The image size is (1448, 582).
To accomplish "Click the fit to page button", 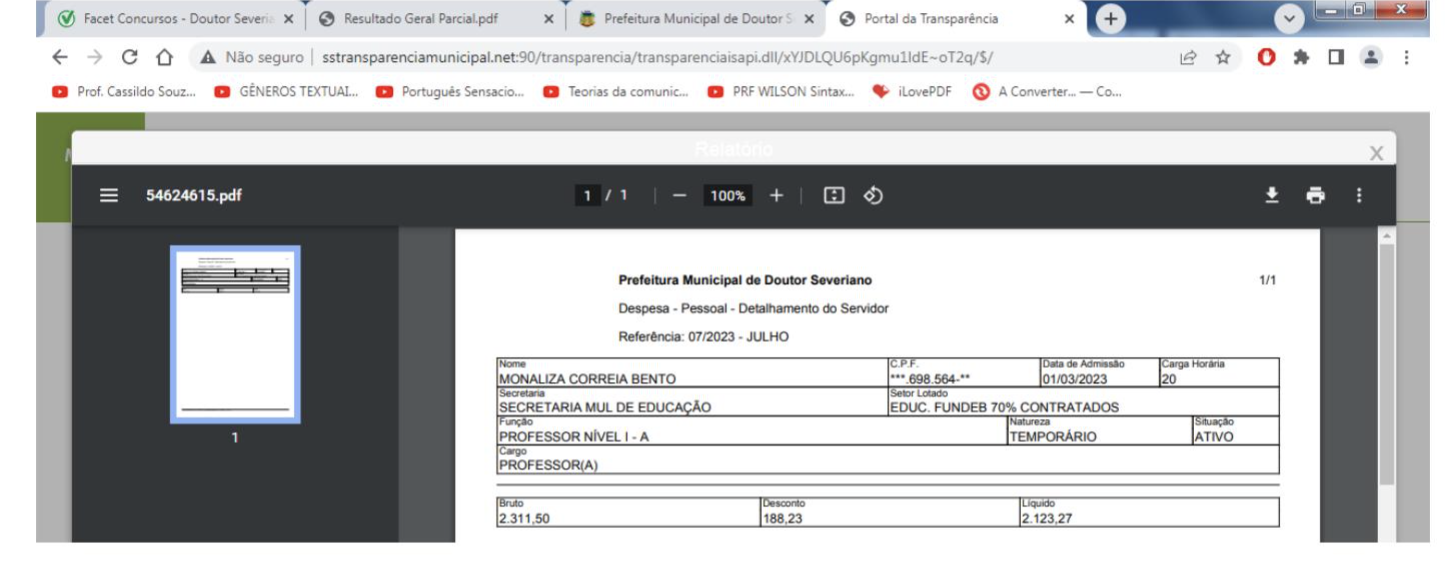I will coord(833,196).
